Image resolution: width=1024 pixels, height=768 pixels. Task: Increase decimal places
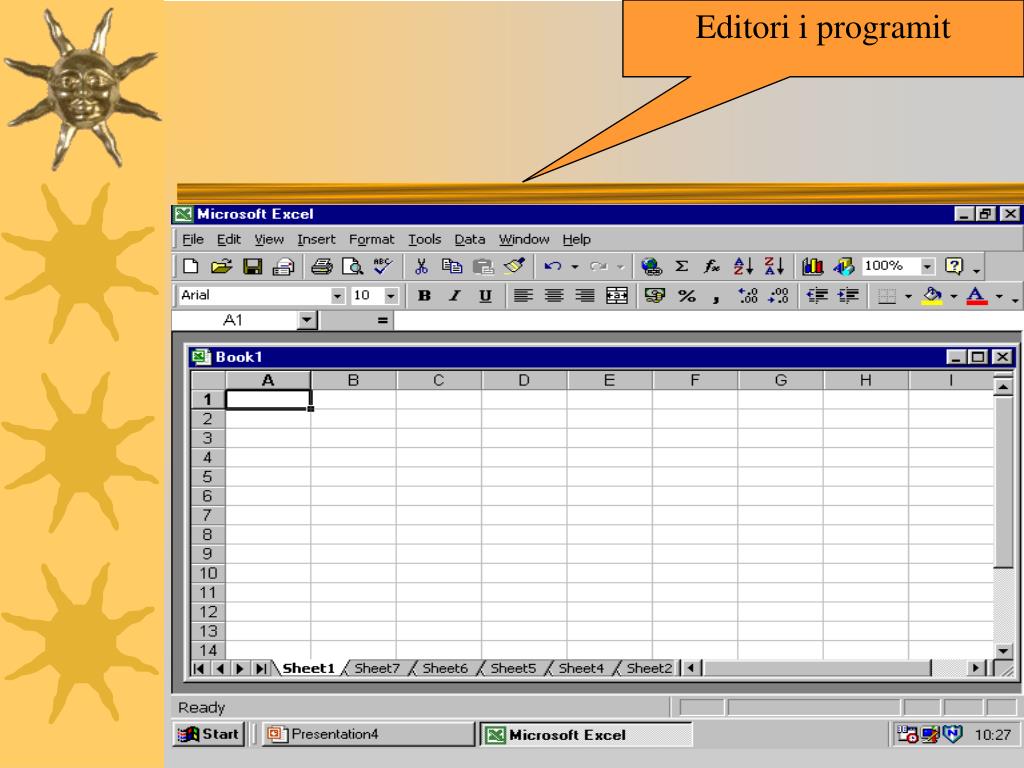click(x=747, y=296)
